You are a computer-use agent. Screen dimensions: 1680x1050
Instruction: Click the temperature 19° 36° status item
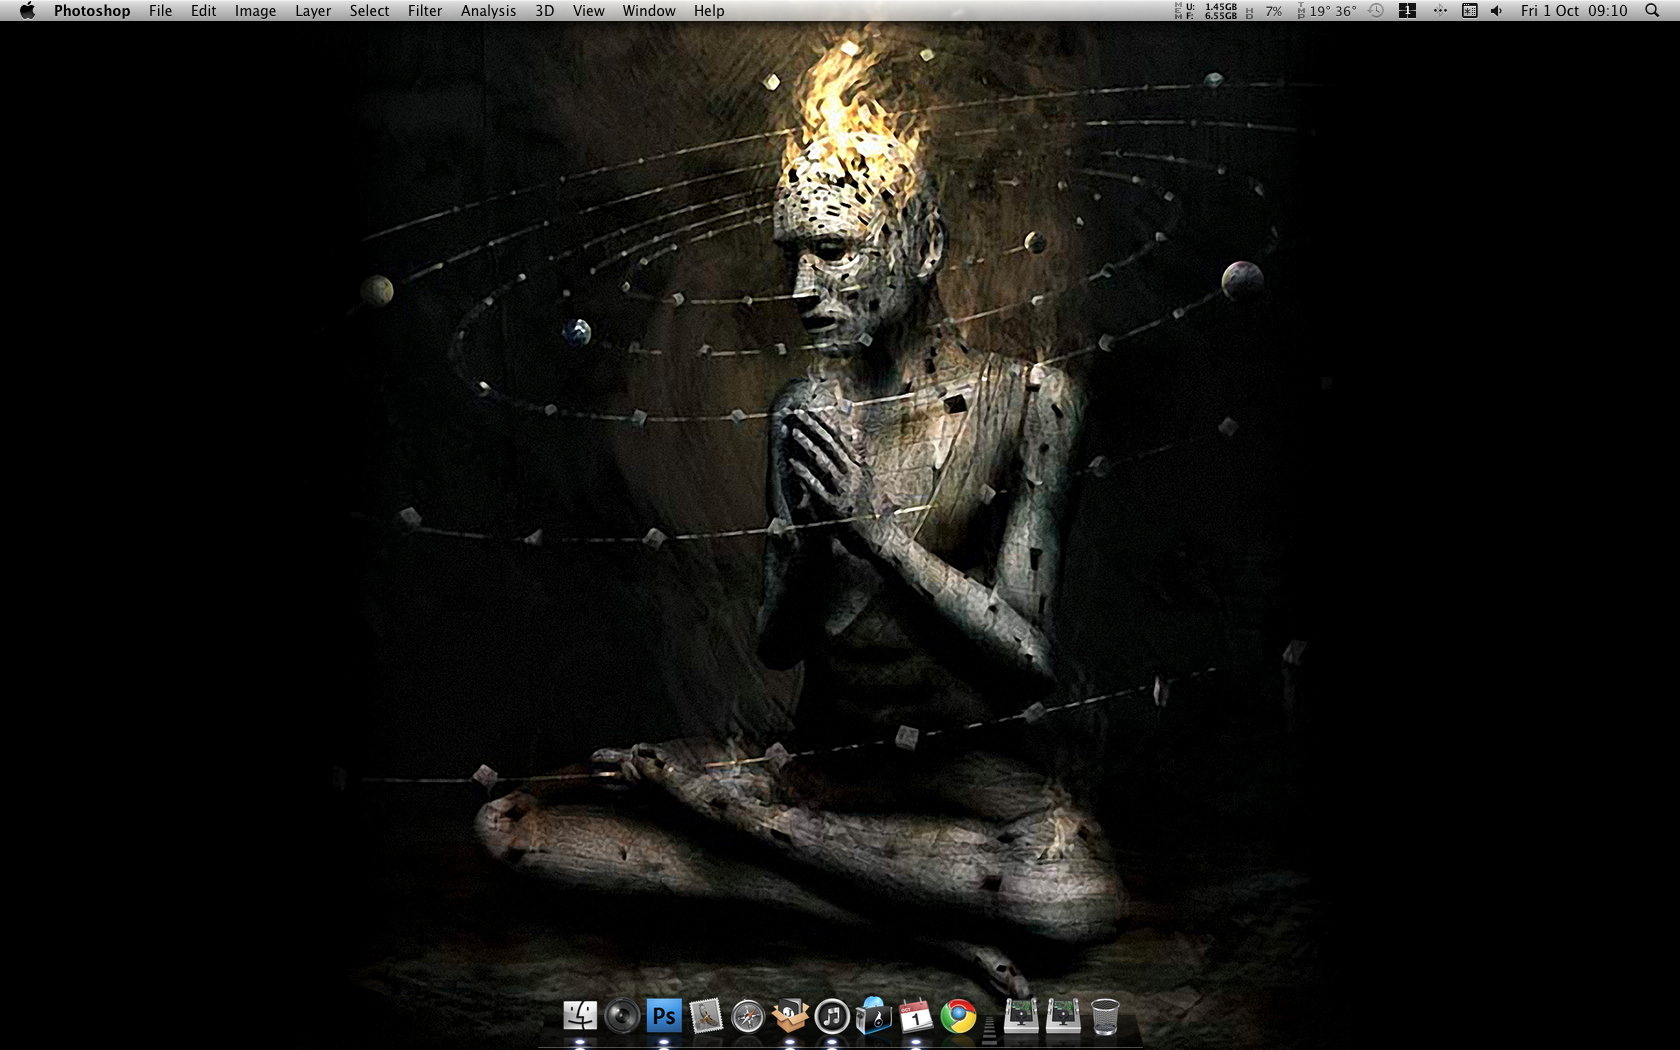tap(1327, 11)
